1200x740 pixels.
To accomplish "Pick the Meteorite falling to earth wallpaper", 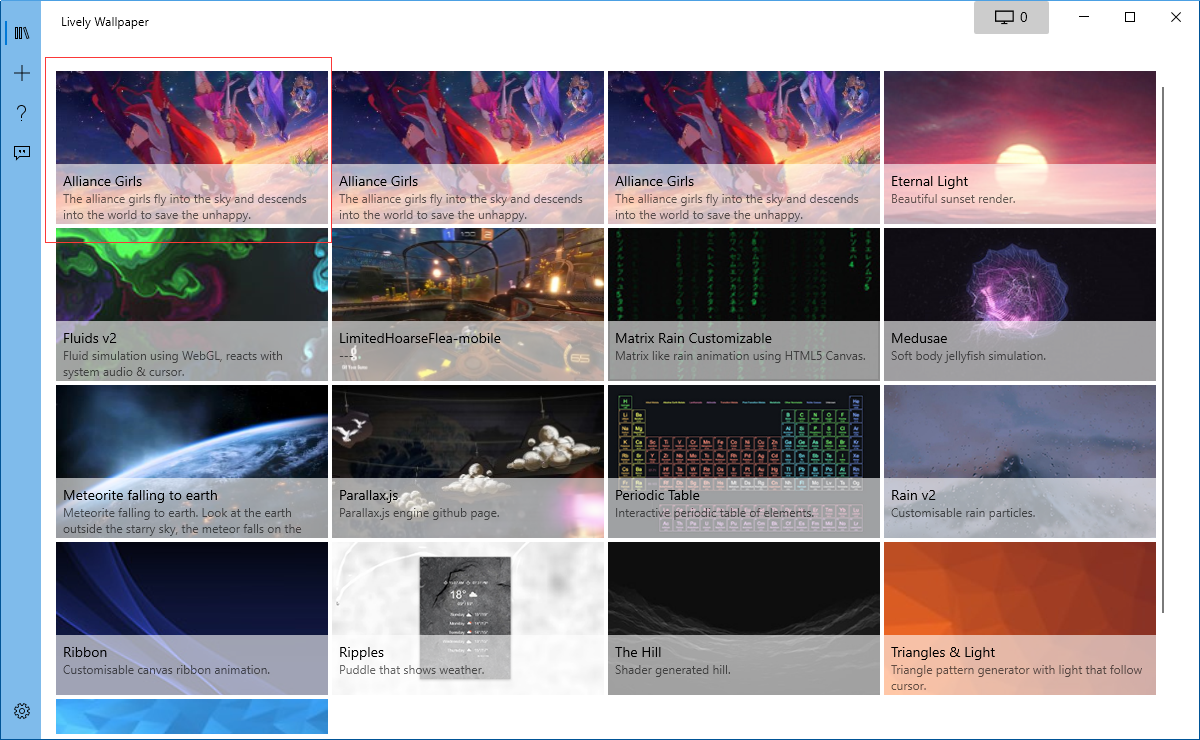I will (x=192, y=461).
